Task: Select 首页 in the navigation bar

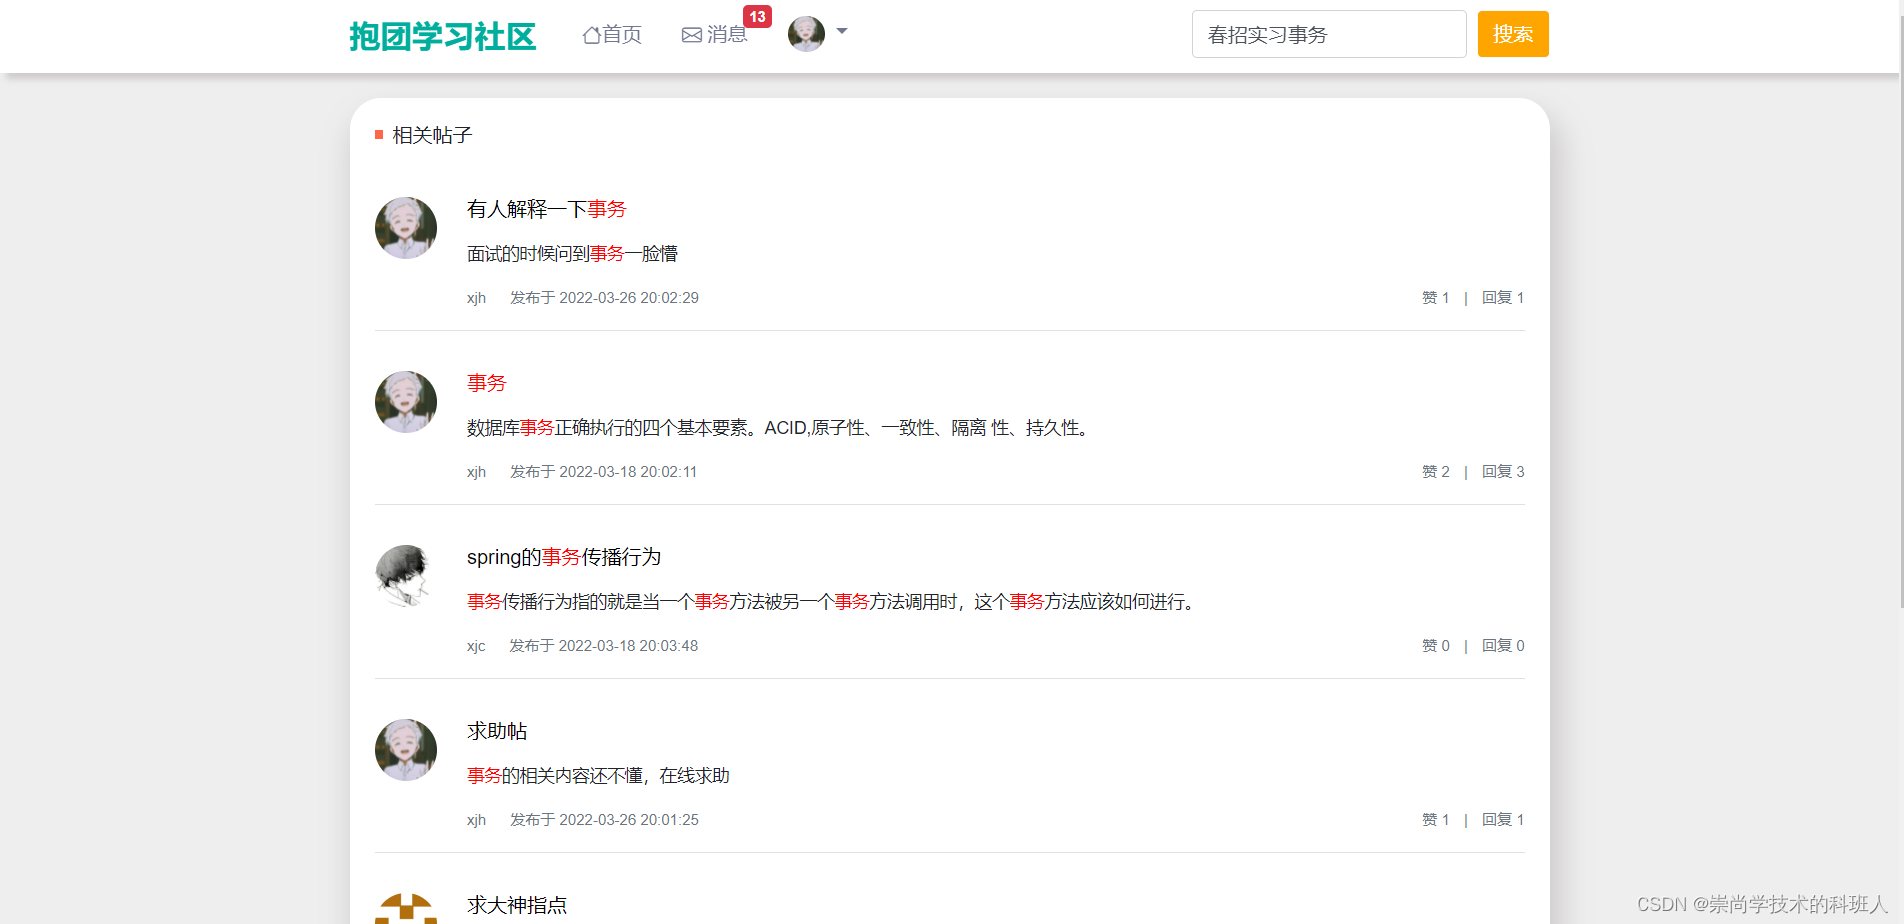Action: (x=611, y=34)
